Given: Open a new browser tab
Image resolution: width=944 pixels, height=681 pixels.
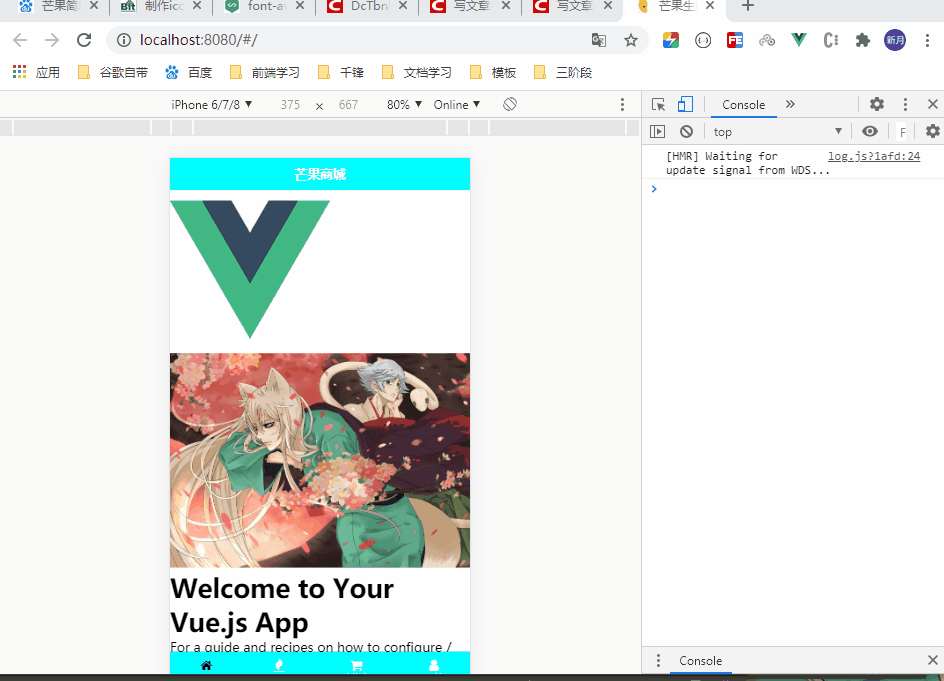Looking at the screenshot, I should (x=747, y=6).
